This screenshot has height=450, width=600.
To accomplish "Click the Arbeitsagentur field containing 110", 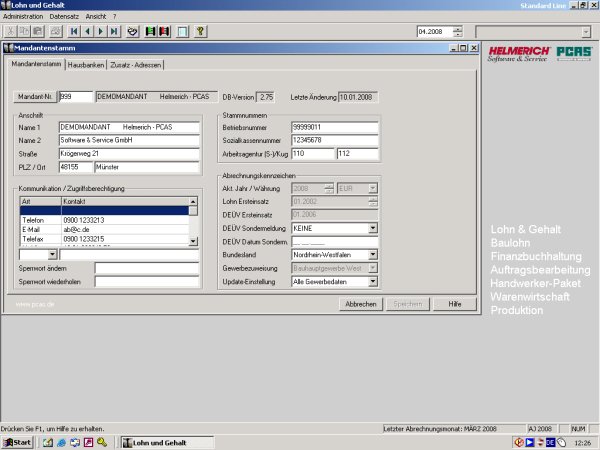I will (x=313, y=154).
